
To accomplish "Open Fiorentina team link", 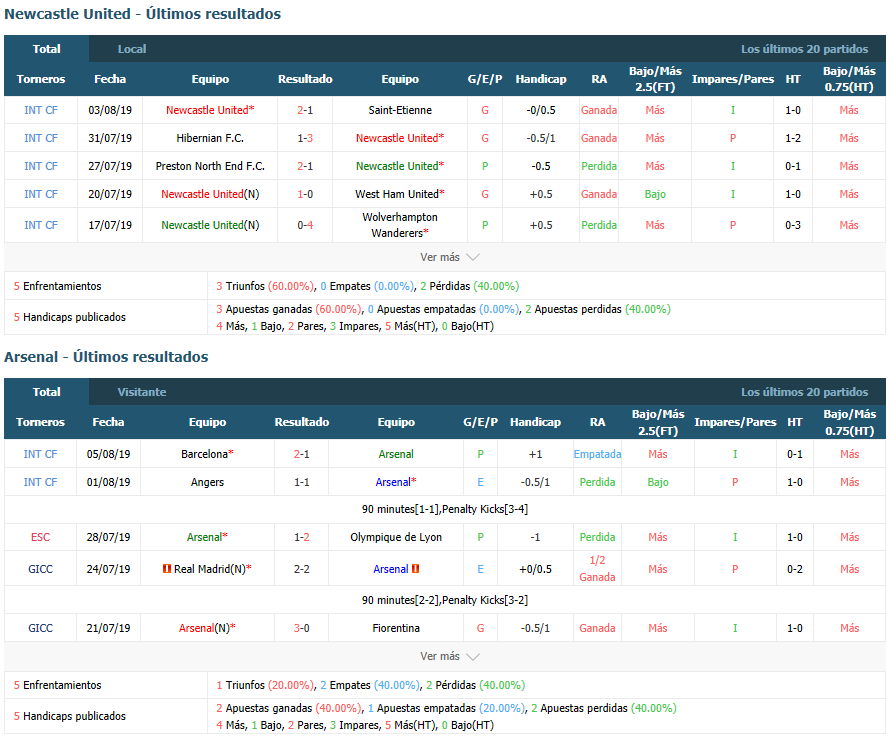I will (396, 628).
